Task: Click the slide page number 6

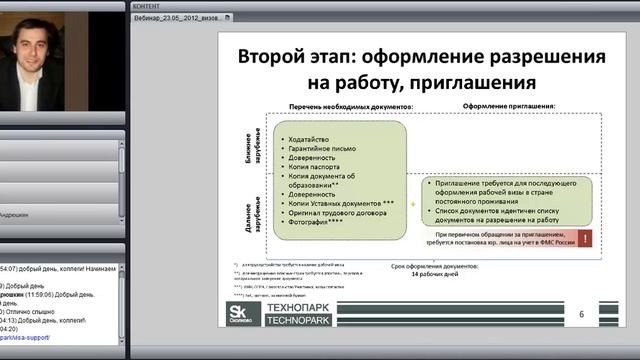Action: tap(582, 314)
